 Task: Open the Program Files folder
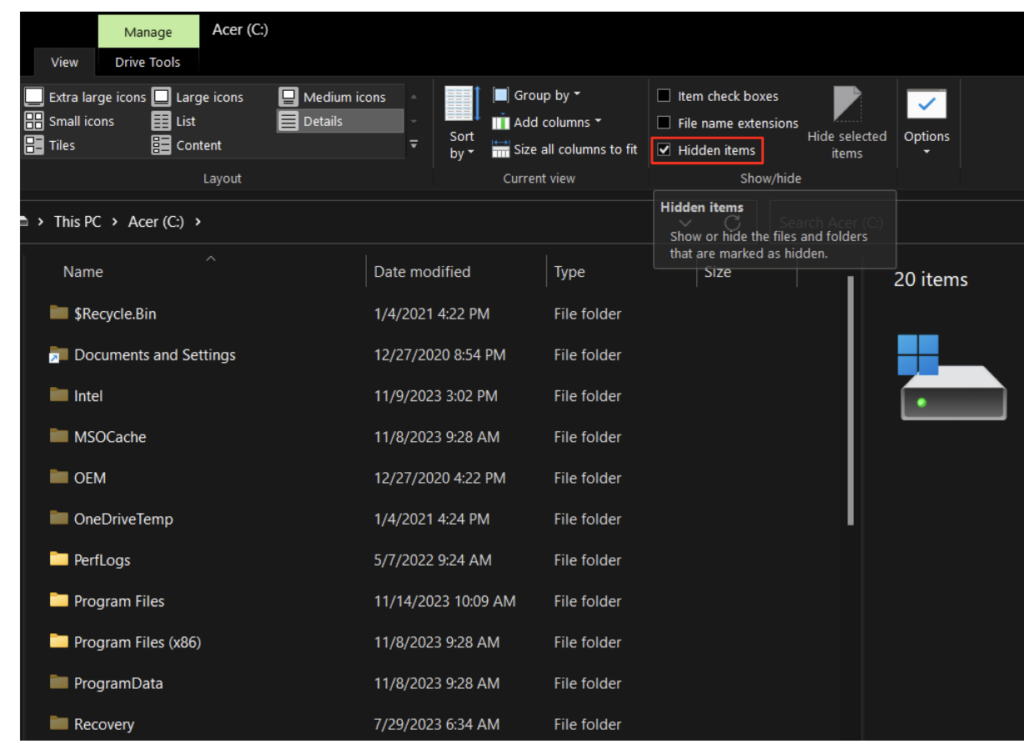pos(119,601)
